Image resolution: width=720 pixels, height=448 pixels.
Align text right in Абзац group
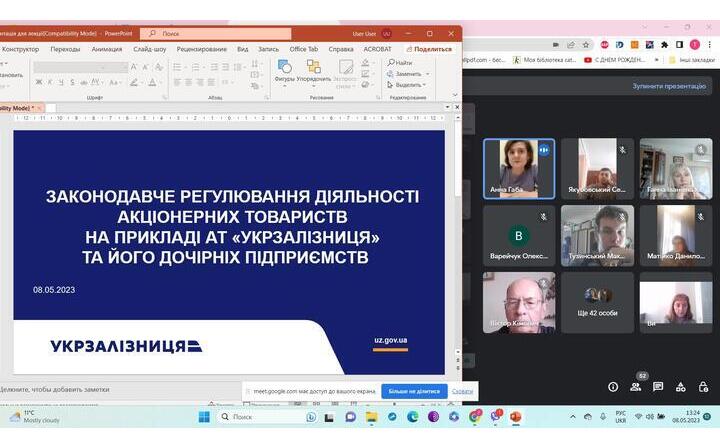point(200,82)
